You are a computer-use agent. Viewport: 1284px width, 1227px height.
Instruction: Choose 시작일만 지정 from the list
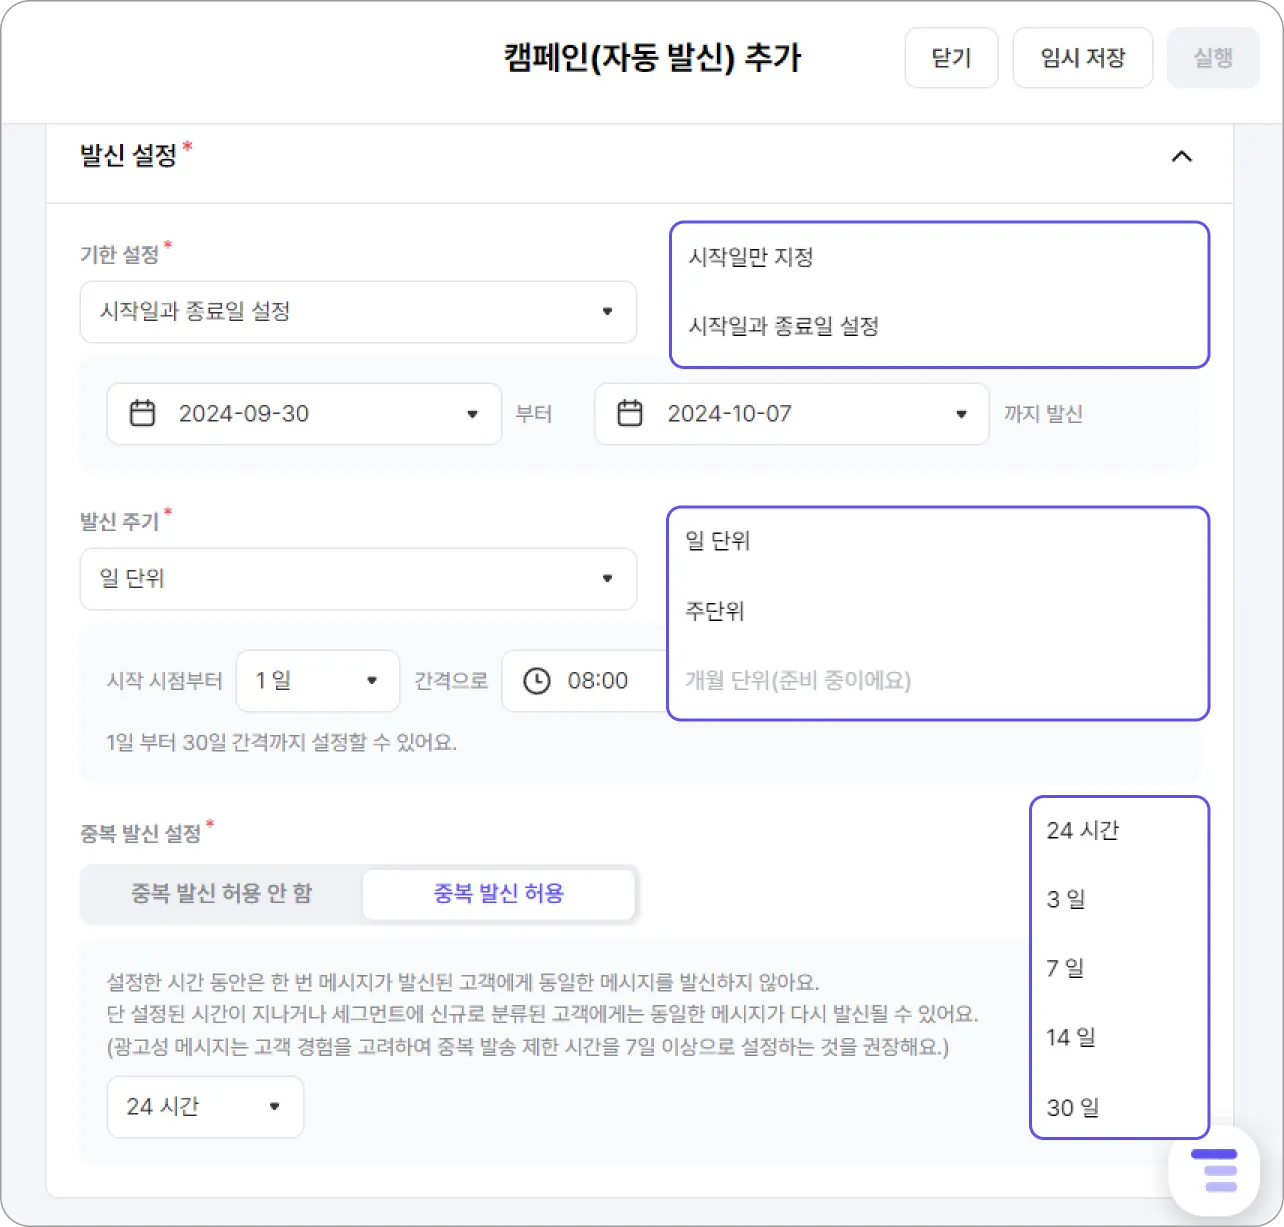[x=751, y=257]
